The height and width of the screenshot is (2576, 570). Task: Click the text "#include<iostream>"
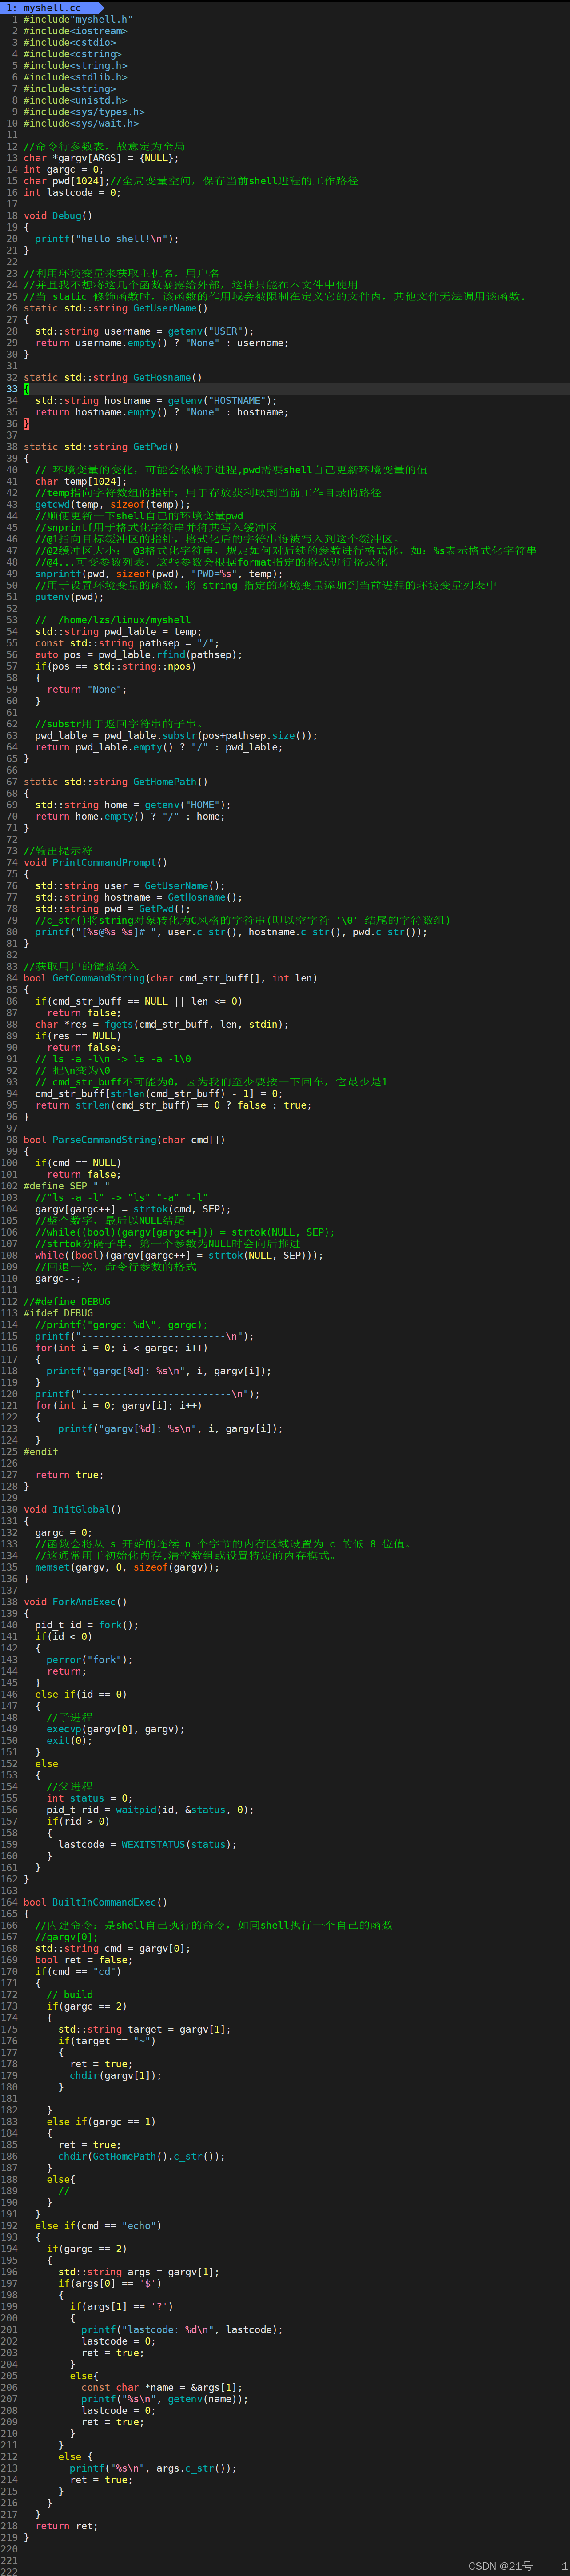click(x=75, y=31)
